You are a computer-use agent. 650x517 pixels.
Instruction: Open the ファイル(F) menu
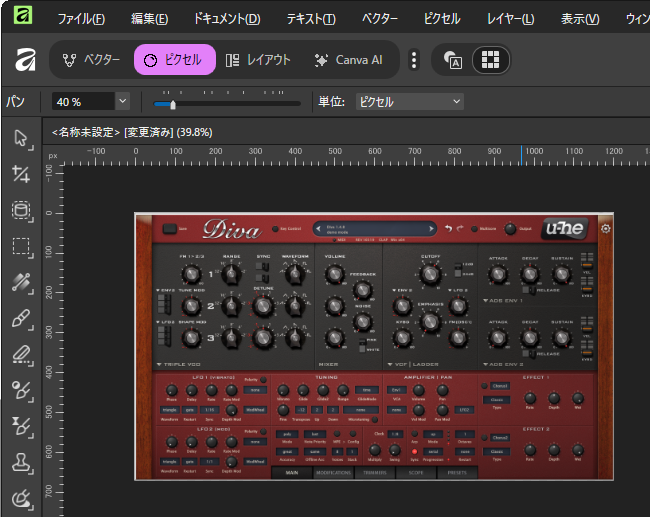[x=80, y=19]
